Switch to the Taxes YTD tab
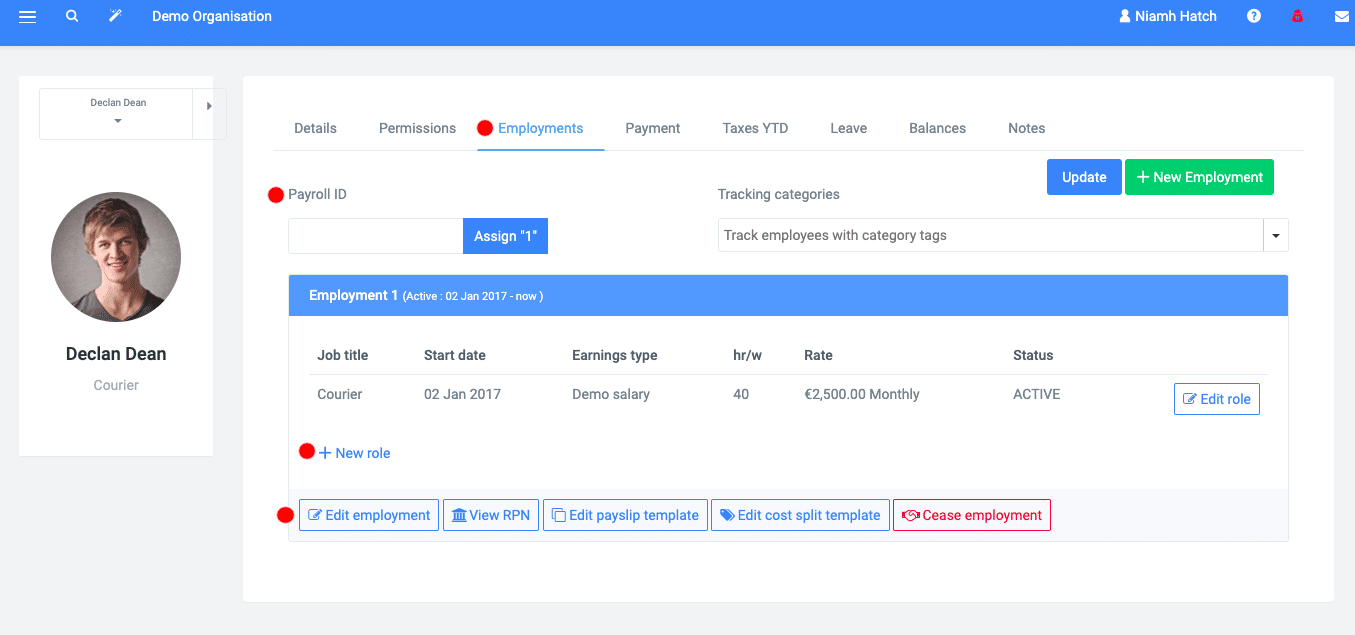Screen dimensions: 1355x635 pyautogui.click(x=755, y=128)
